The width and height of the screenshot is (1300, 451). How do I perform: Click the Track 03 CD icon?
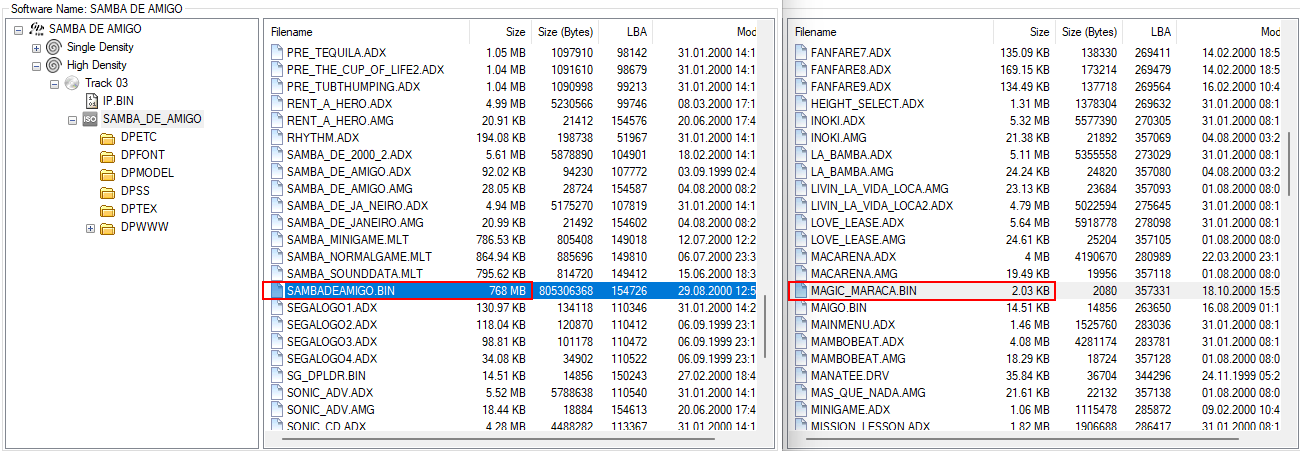[x=72, y=83]
